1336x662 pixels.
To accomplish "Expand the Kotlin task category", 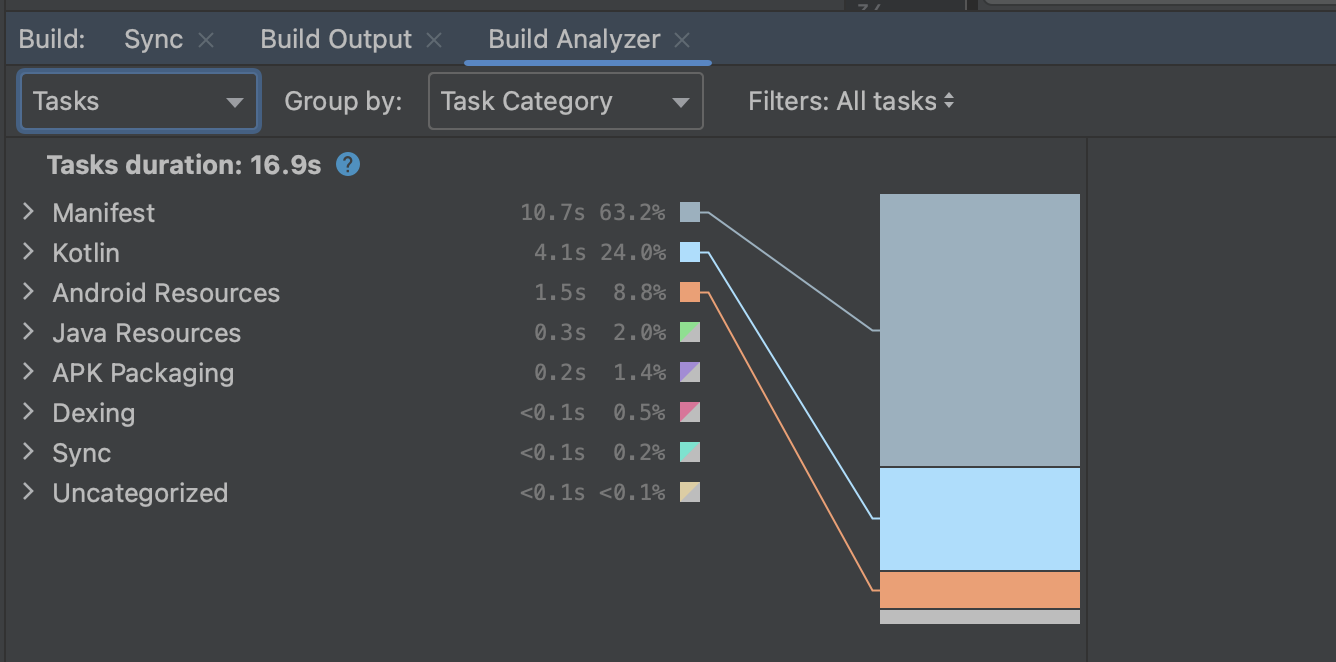I will click(x=26, y=252).
